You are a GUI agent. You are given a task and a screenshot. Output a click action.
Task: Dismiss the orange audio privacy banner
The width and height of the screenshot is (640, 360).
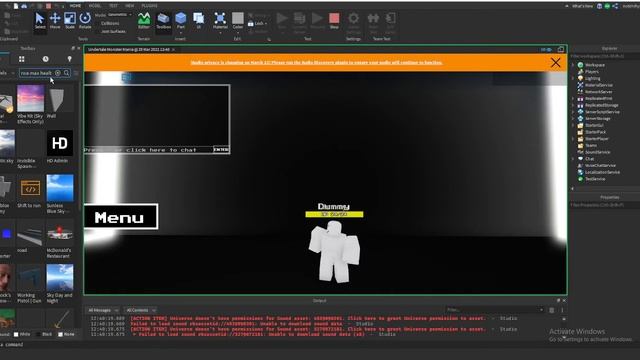point(556,63)
